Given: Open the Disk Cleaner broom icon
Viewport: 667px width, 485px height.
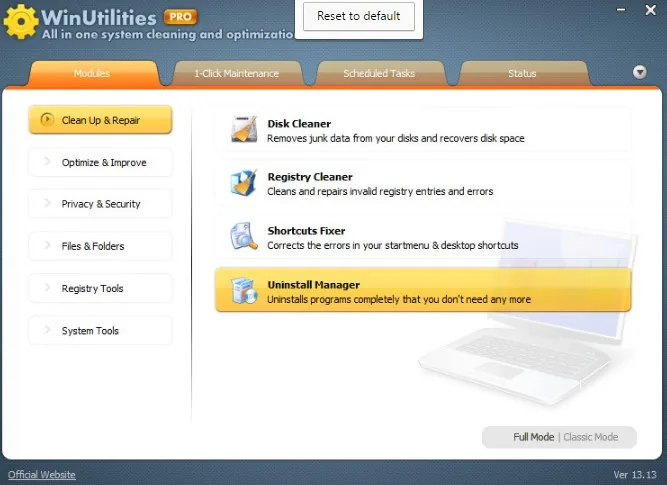Looking at the screenshot, I should click(244, 129).
